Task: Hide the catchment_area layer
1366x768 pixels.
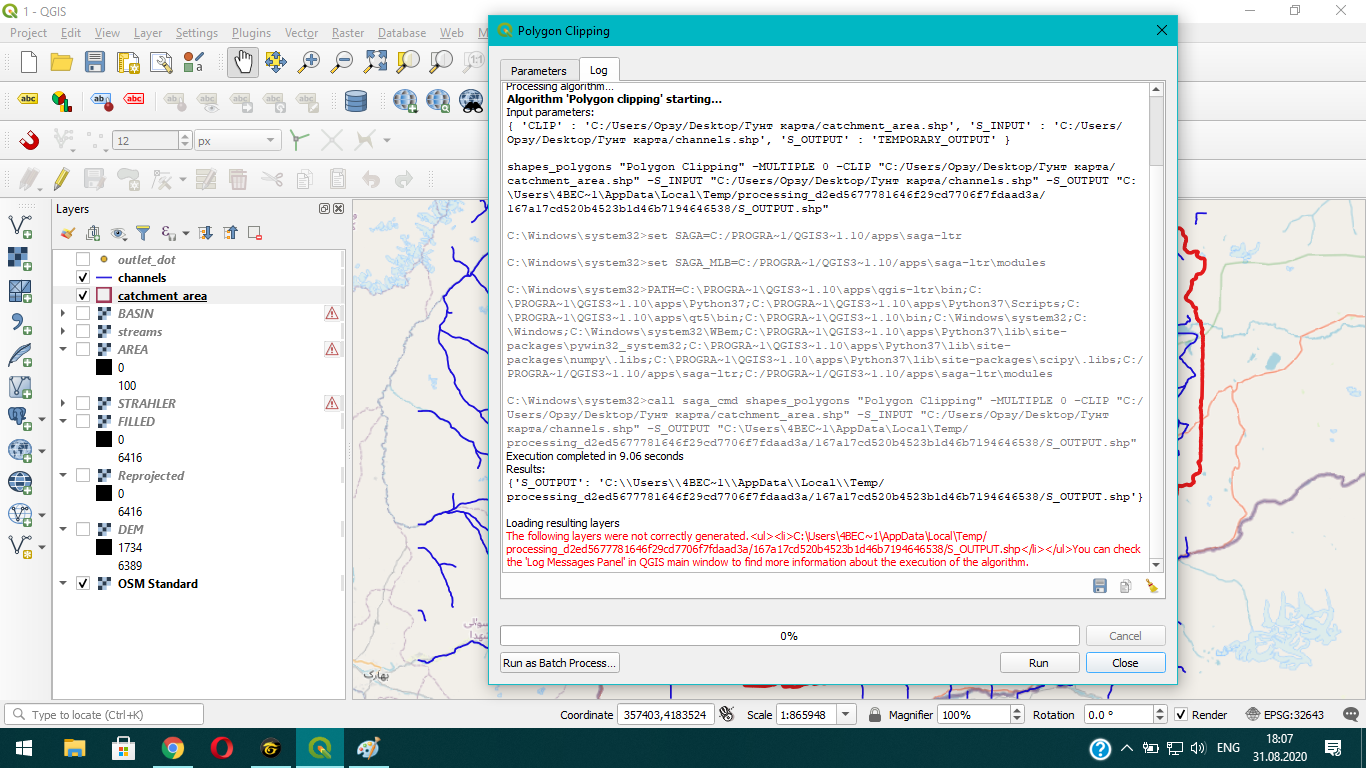Action: click(83, 296)
